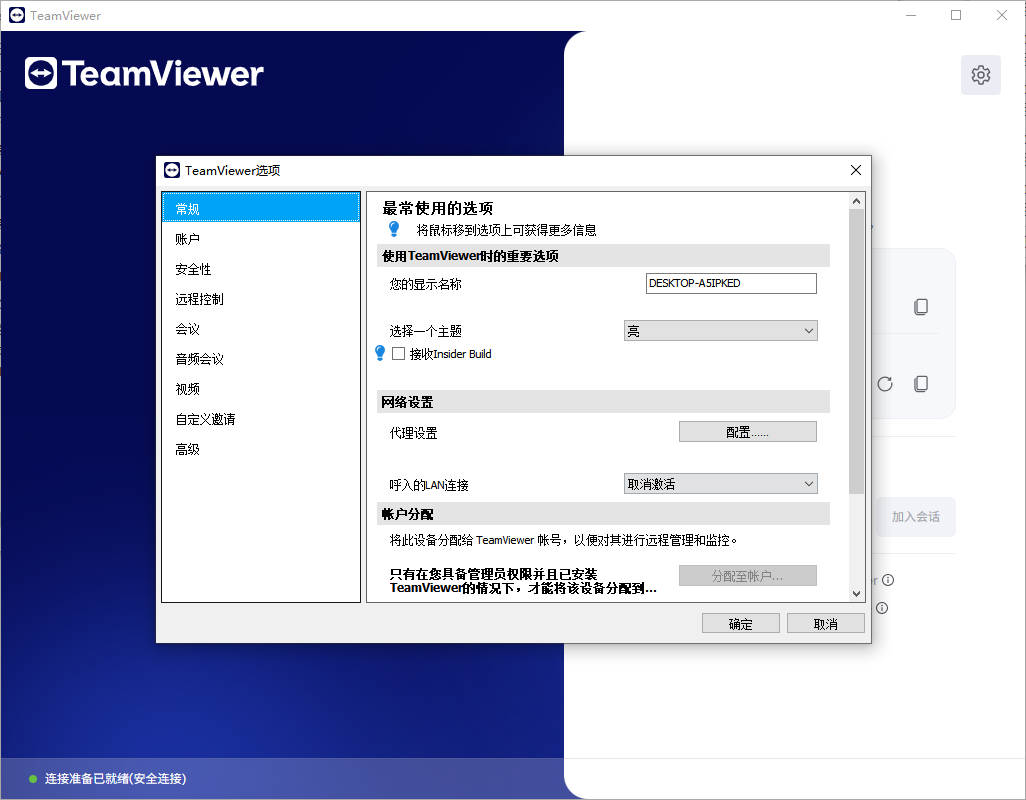Click the options panel scrollbar thumb

pos(856,351)
